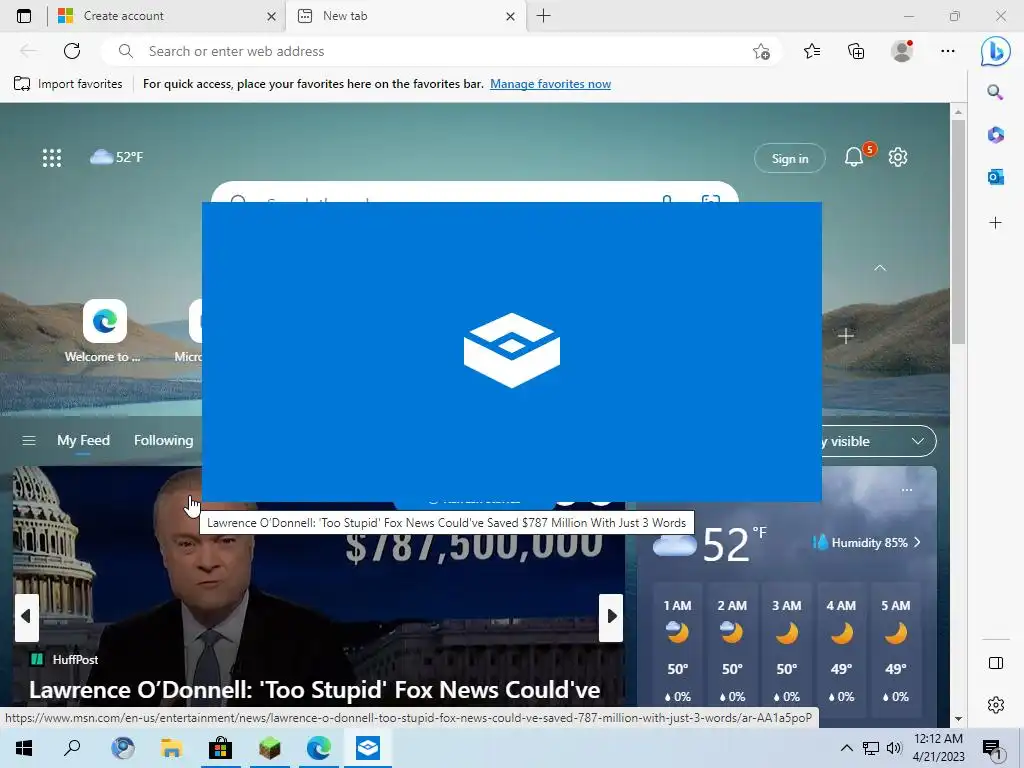
Task: Close the Create account tab
Action: point(272,16)
